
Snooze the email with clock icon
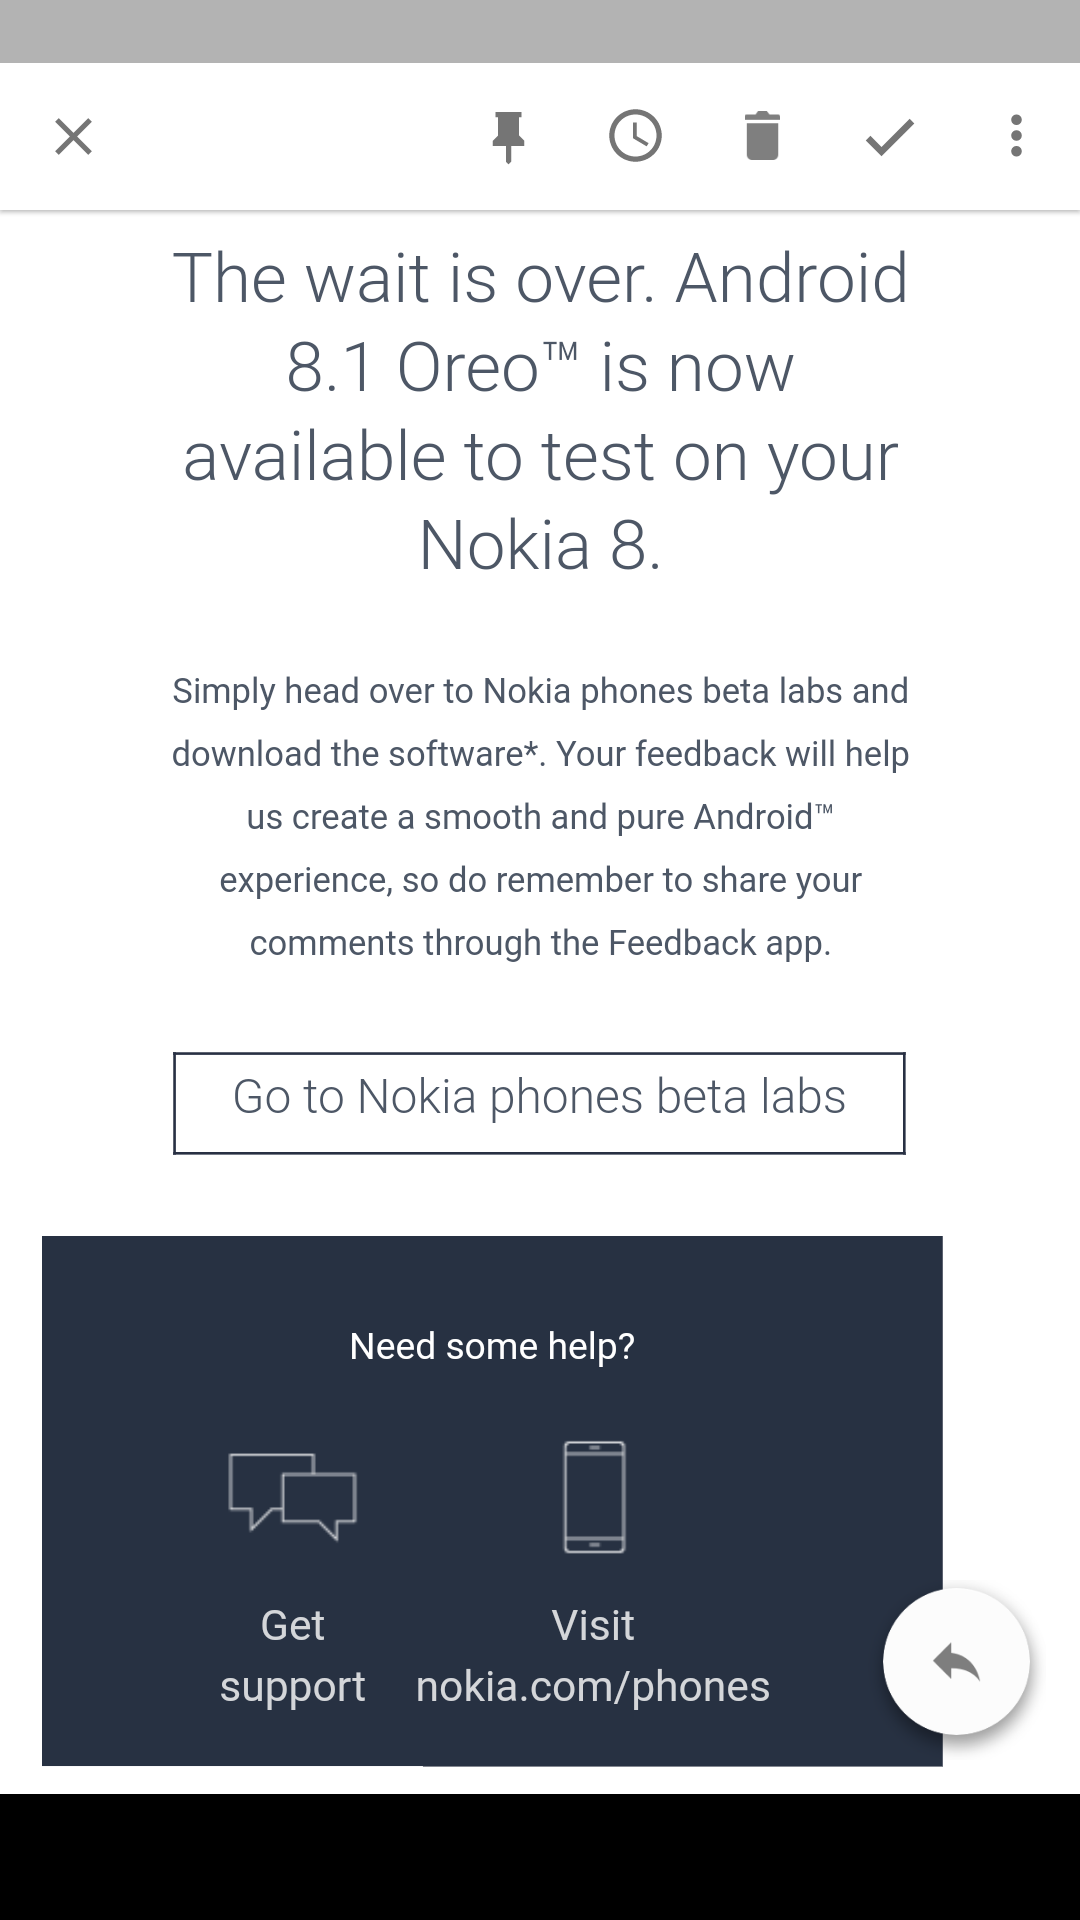click(635, 137)
